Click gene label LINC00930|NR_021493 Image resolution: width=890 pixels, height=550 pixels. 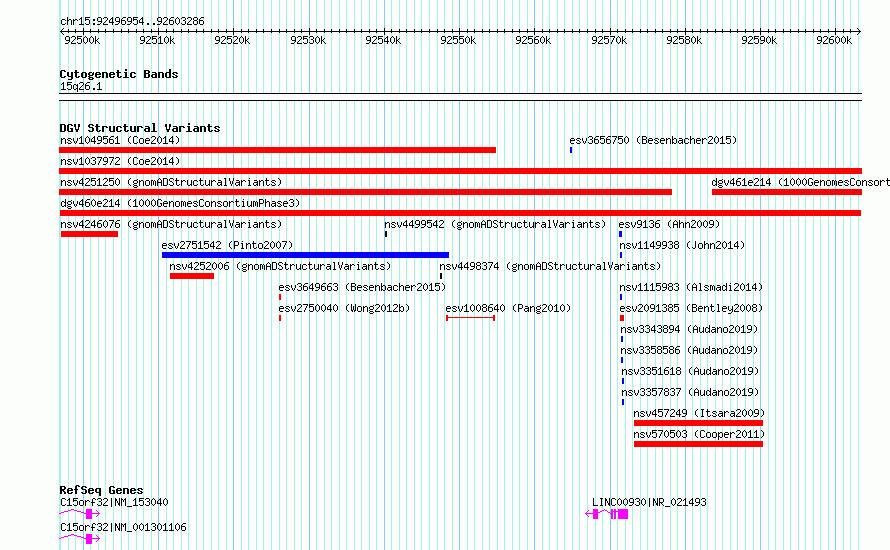tap(649, 502)
